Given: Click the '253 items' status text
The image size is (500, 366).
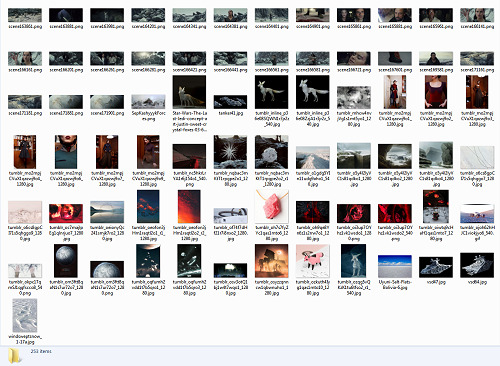Looking at the screenshot, I should 41,351.
